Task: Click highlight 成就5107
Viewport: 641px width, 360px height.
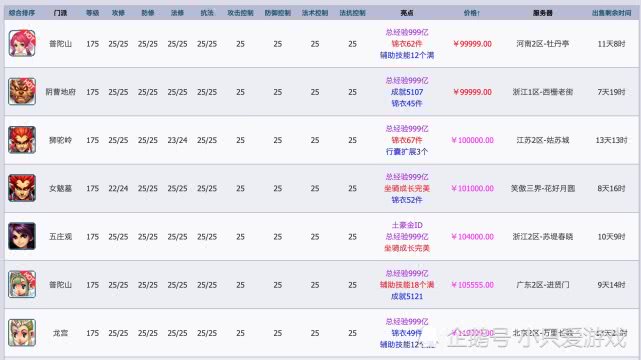Action: coord(407,92)
